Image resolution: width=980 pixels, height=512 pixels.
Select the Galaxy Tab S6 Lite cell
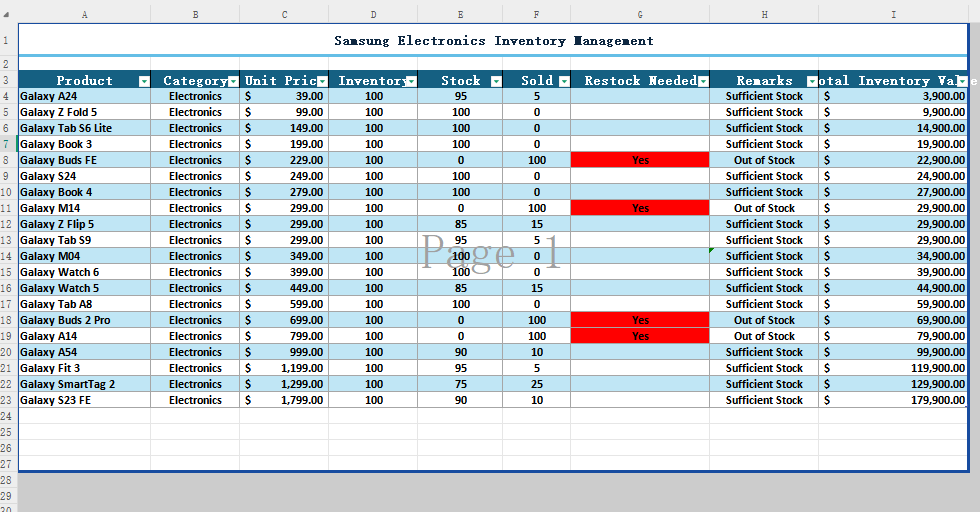[x=84, y=128]
